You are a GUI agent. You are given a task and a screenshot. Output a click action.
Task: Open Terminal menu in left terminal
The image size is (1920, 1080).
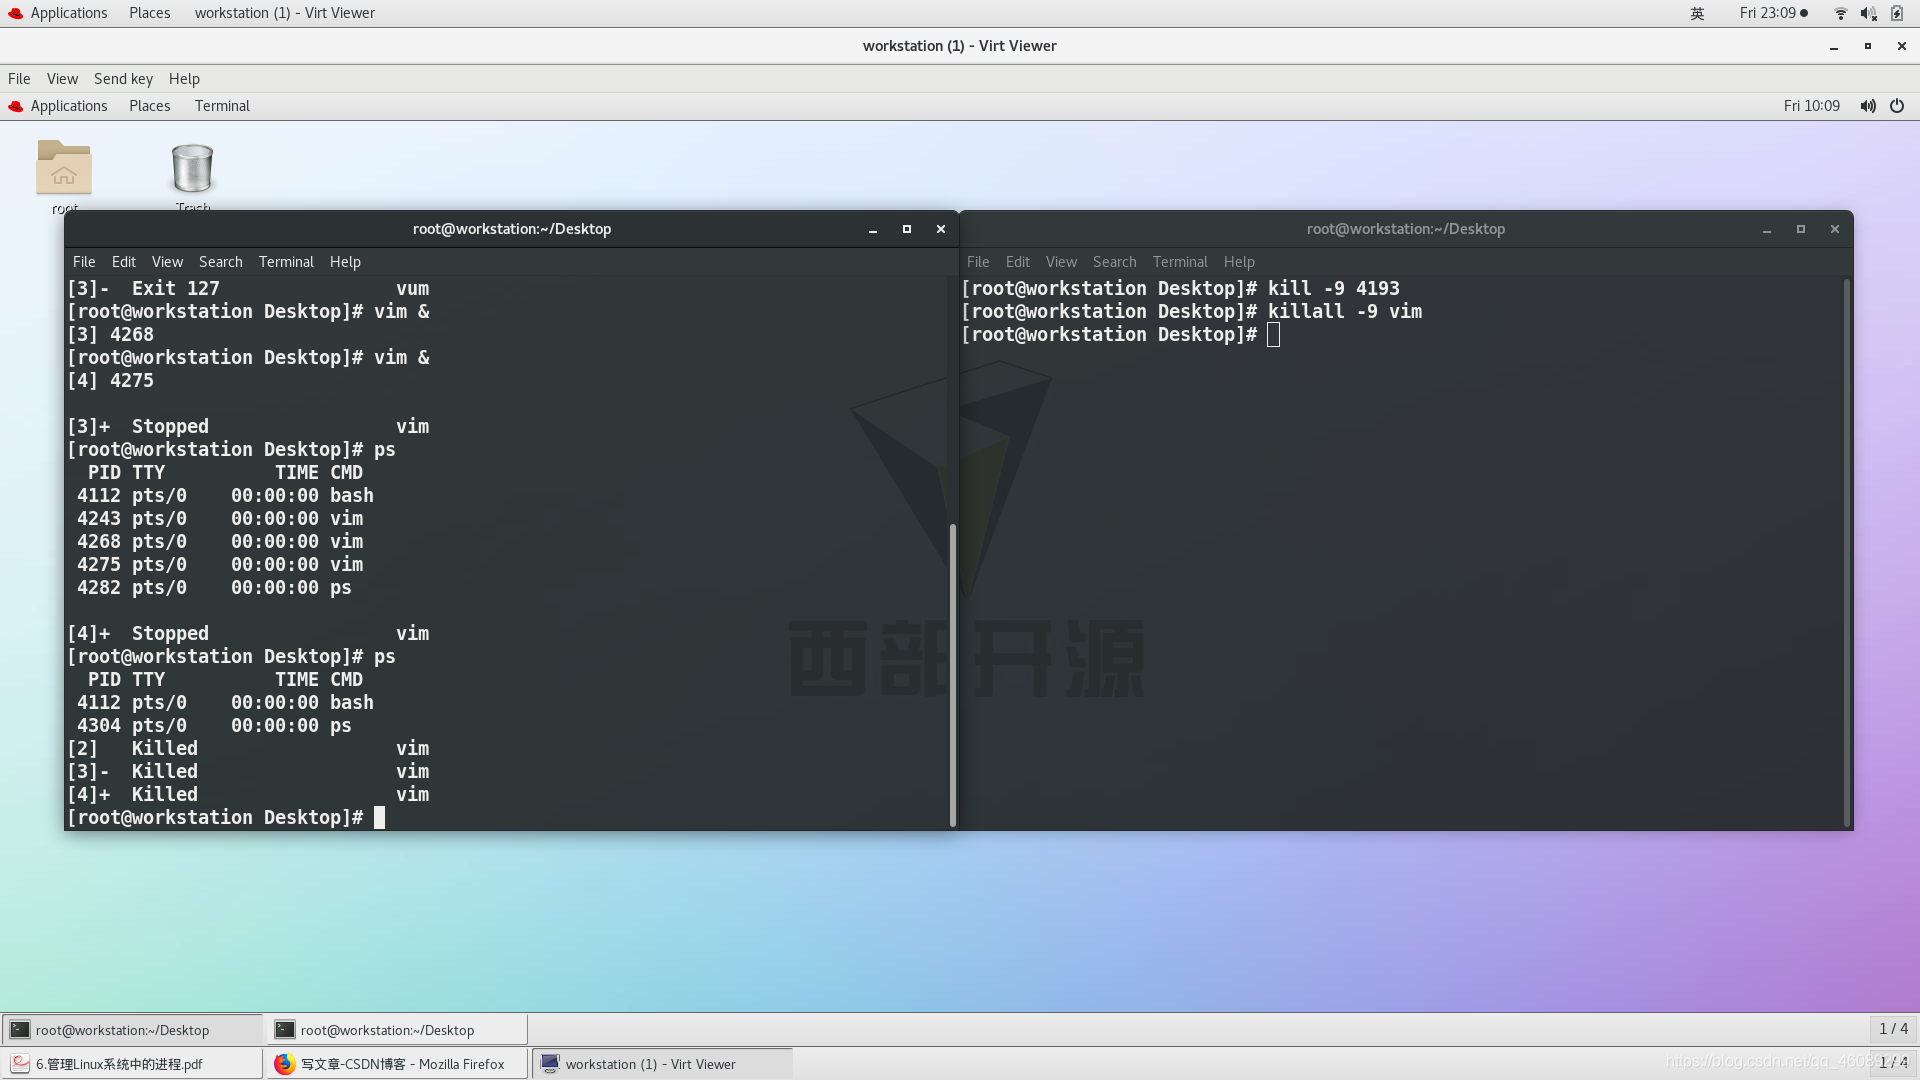coord(286,262)
